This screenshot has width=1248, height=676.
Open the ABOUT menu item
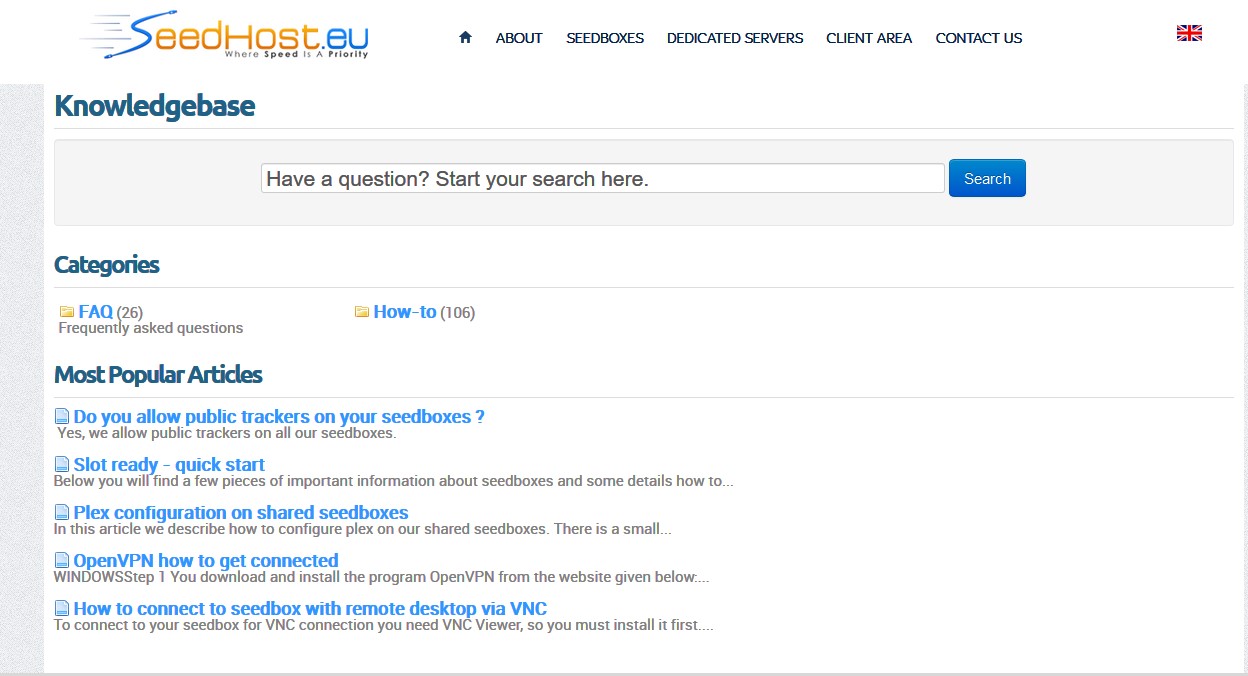519,38
